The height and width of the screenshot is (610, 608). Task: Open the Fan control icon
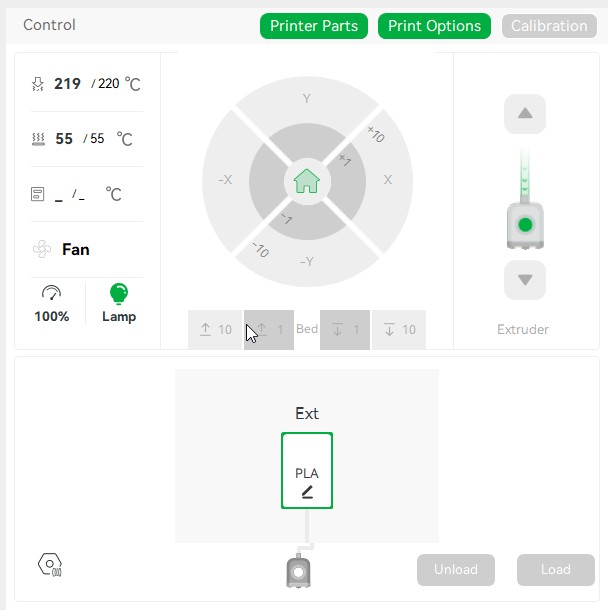(x=42, y=249)
